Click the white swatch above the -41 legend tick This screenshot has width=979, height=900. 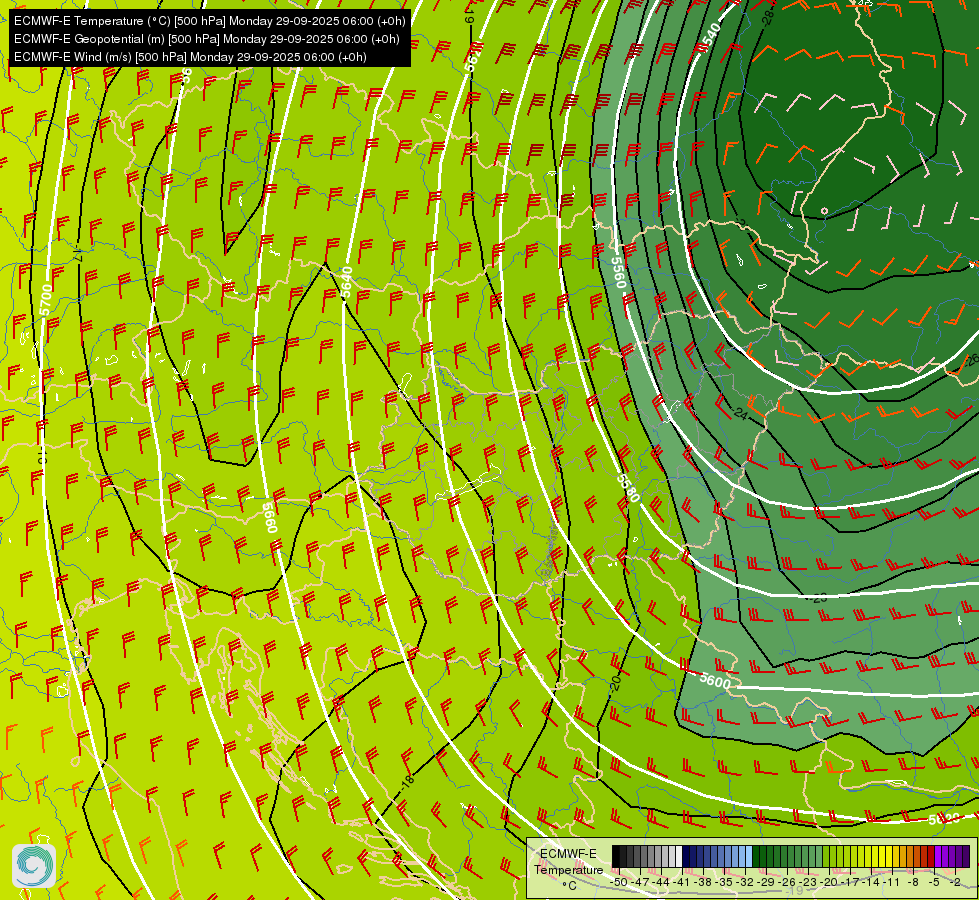(679, 856)
